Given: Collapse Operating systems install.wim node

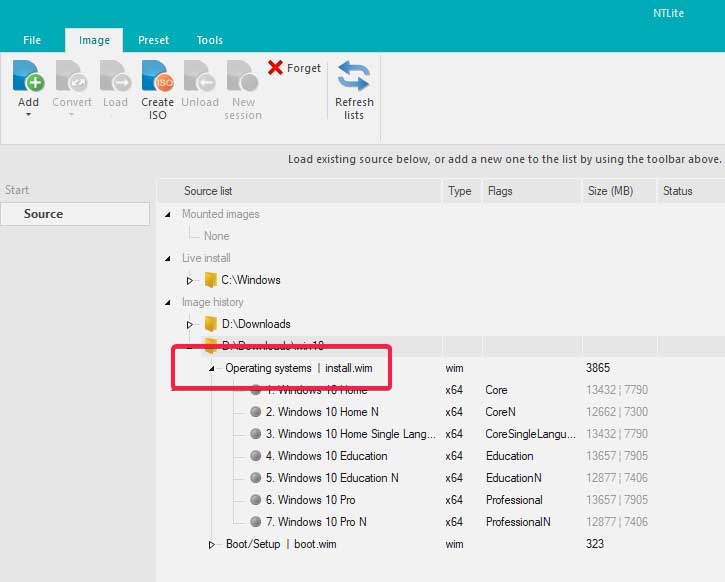Looking at the screenshot, I should point(212,368).
